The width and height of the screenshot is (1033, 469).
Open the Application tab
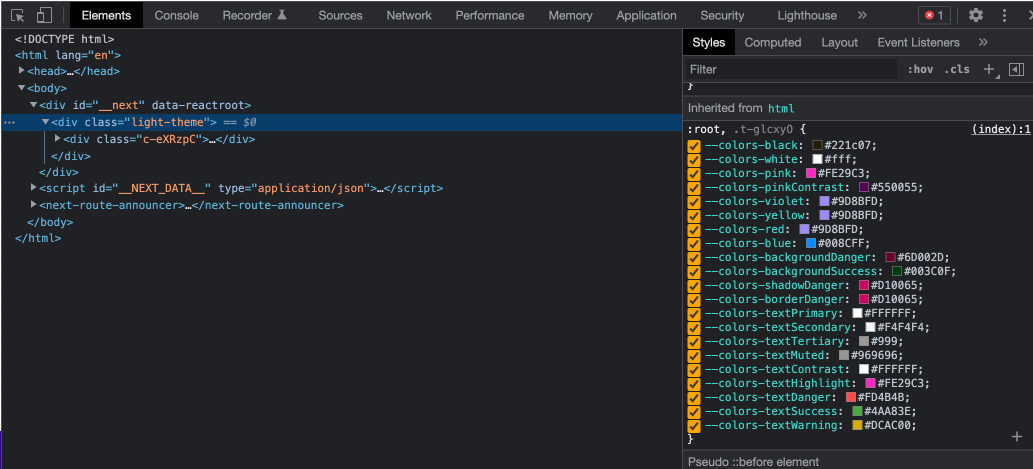tap(646, 15)
